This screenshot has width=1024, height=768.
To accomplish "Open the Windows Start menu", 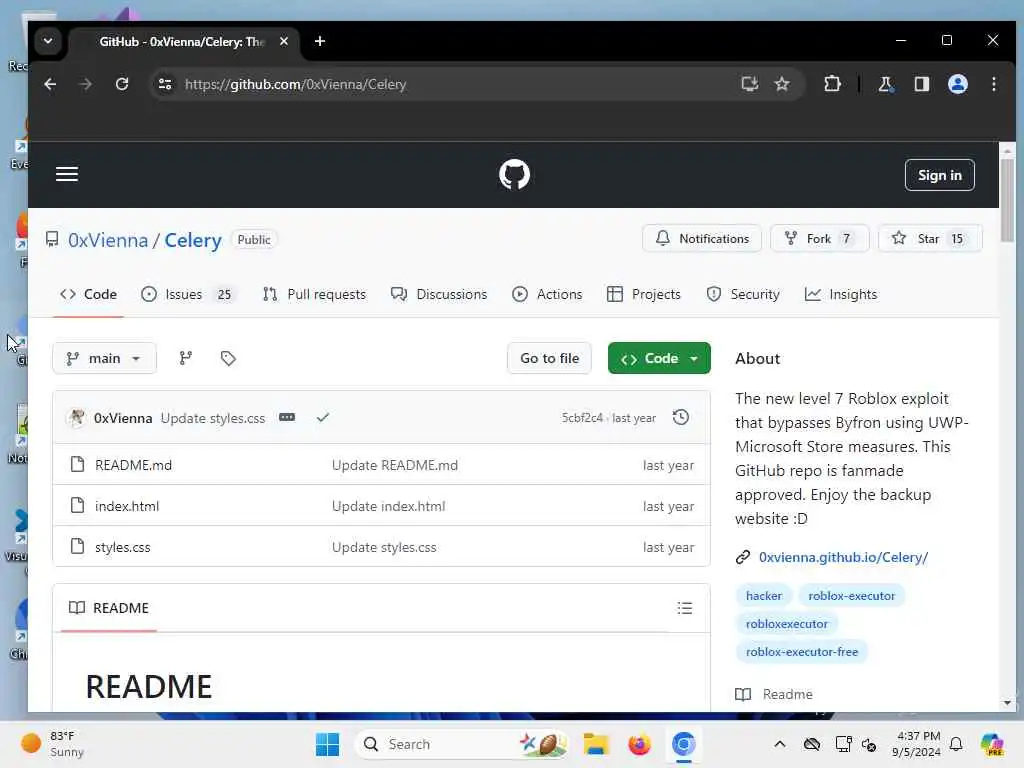I will tap(327, 744).
